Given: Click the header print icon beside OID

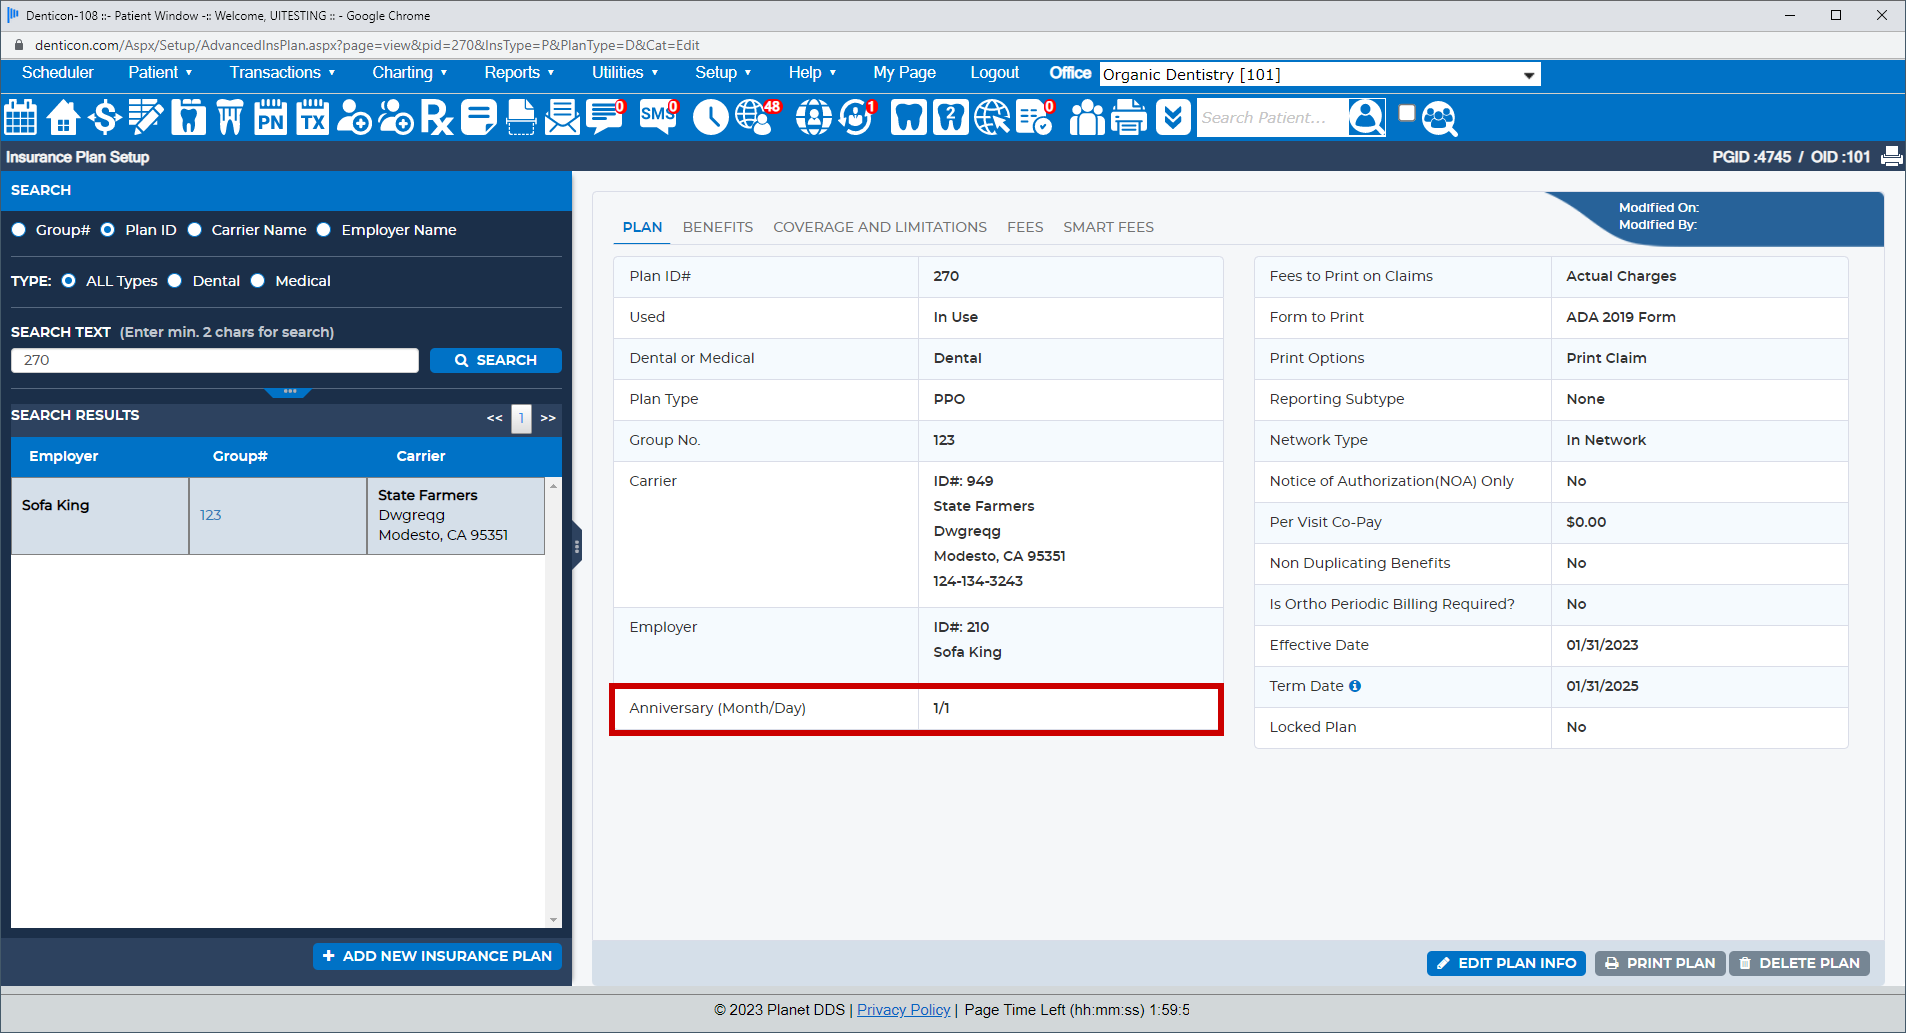Looking at the screenshot, I should [x=1891, y=157].
